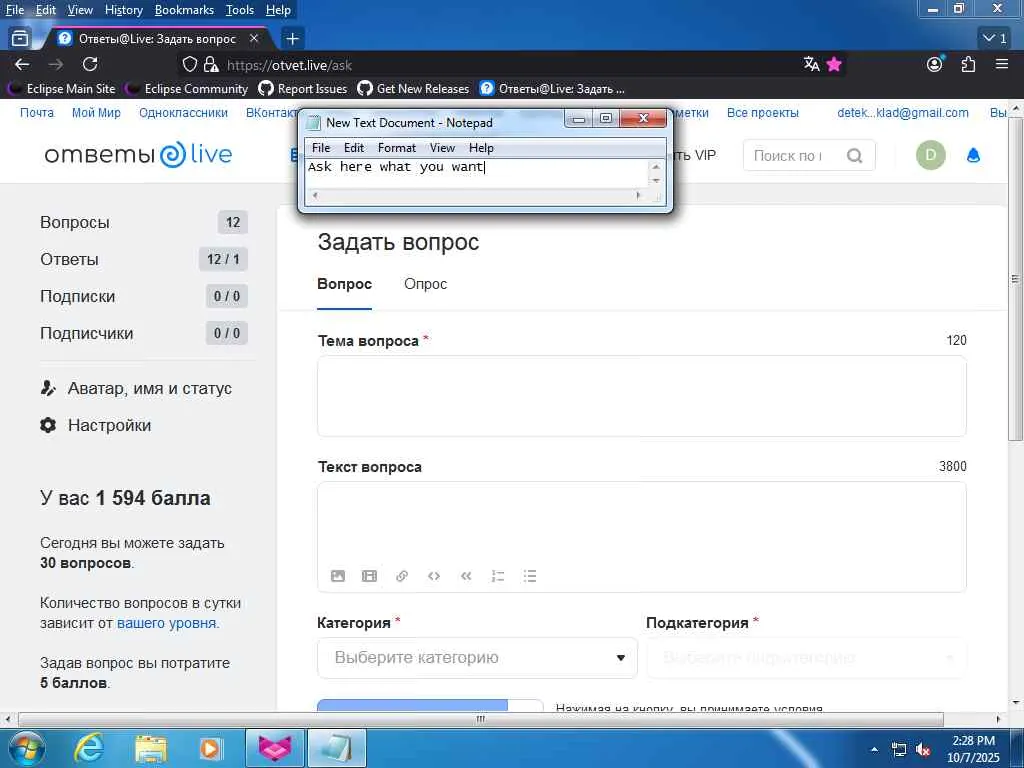Open Notepad Help menu

[481, 148]
